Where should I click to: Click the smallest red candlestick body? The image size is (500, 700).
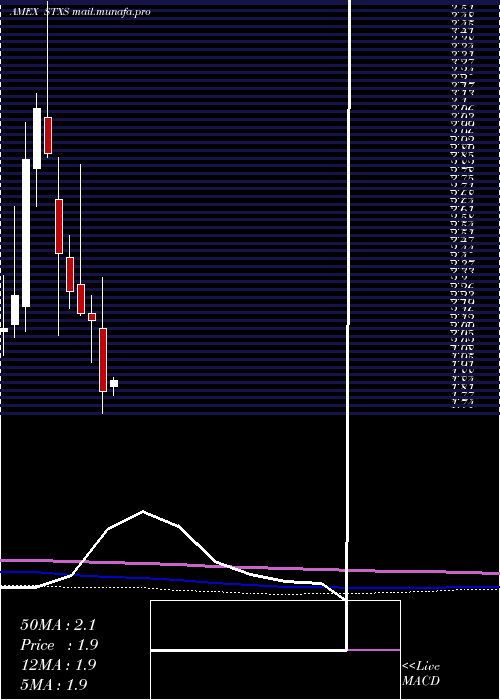tap(92, 317)
